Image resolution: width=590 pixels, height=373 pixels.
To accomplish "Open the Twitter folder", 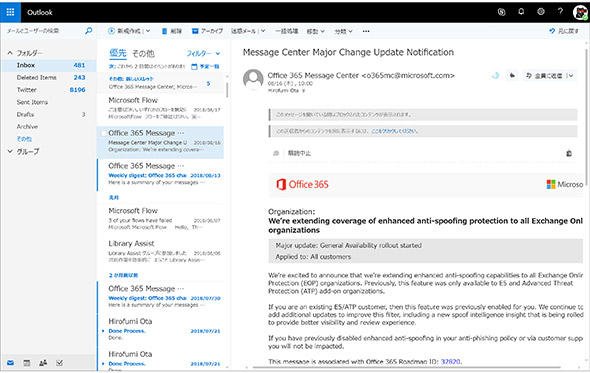I will [x=48, y=90].
